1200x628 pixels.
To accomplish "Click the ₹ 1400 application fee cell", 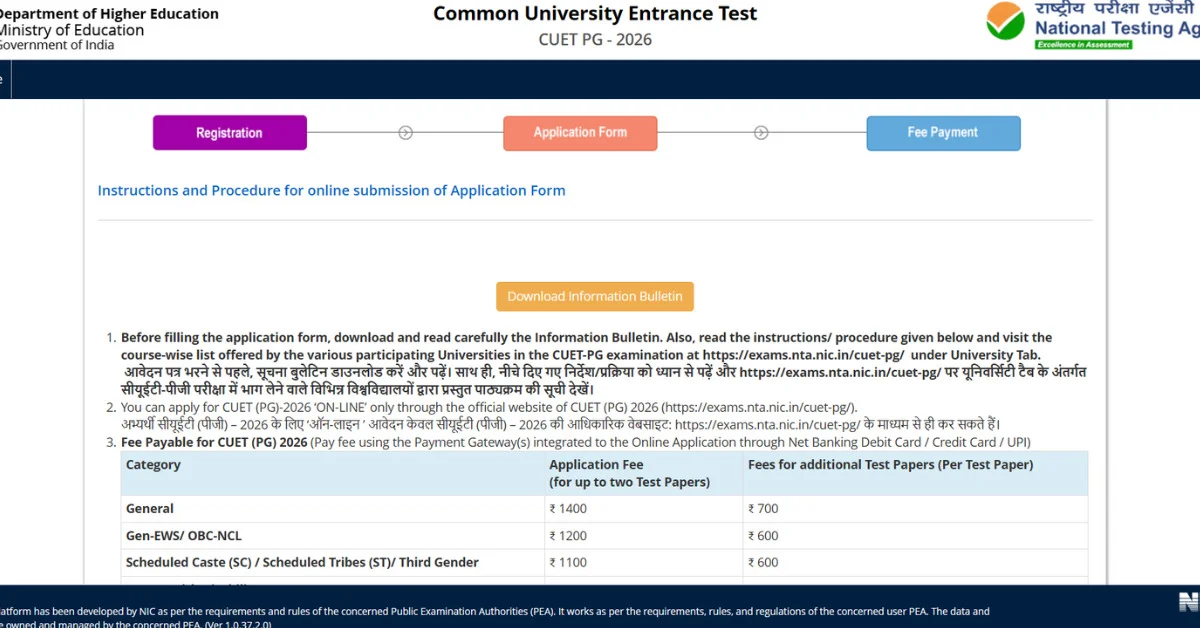I will (568, 508).
